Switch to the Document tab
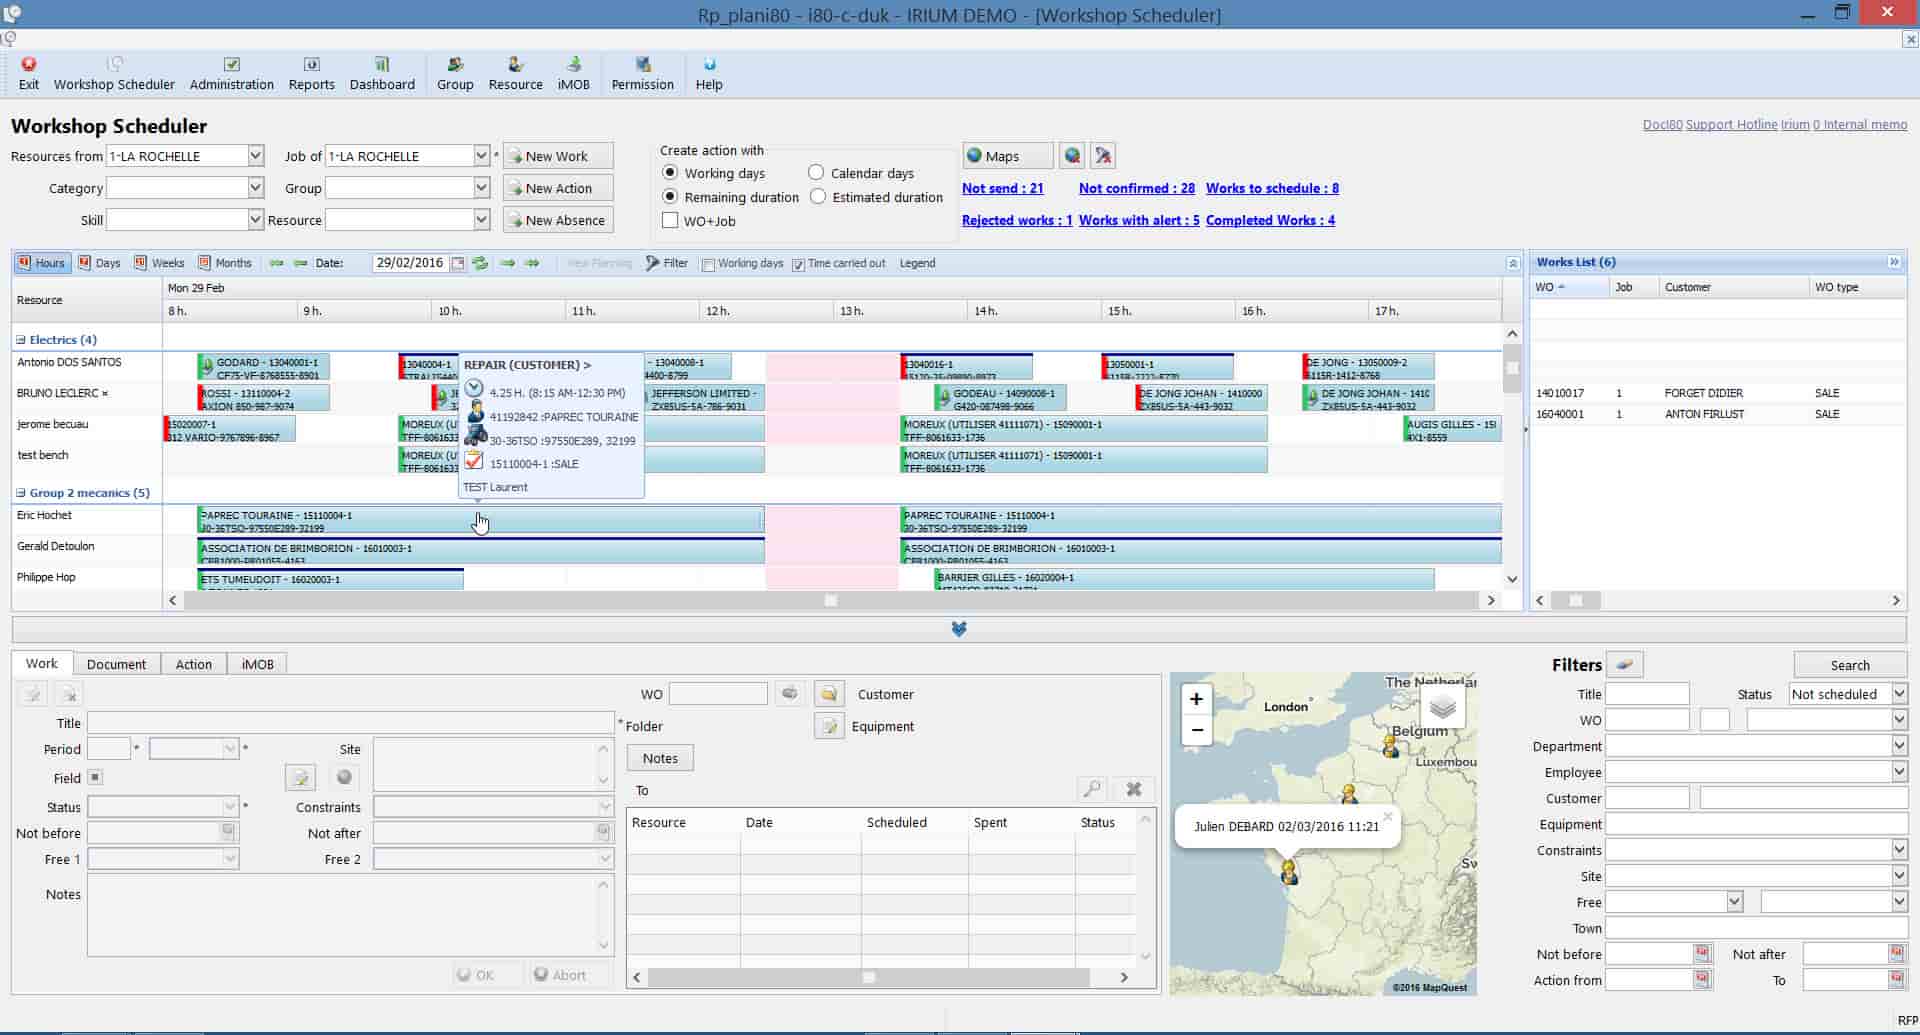1920x1035 pixels. tap(116, 663)
